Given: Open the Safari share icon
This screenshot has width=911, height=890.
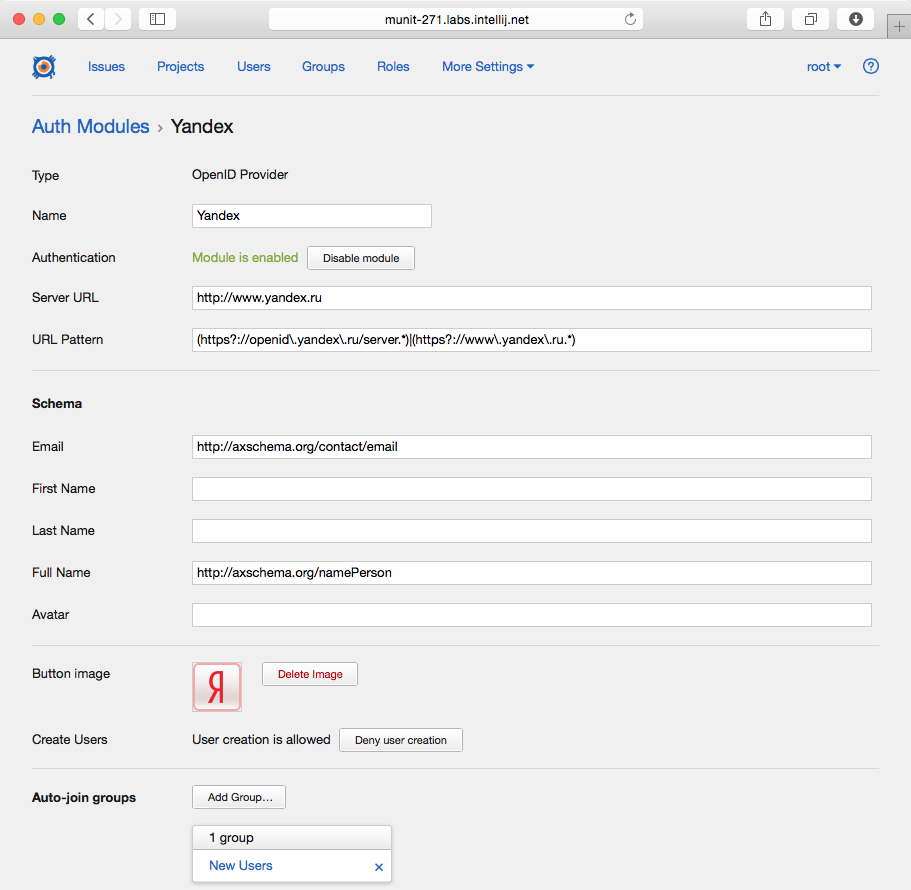Looking at the screenshot, I should click(765, 19).
